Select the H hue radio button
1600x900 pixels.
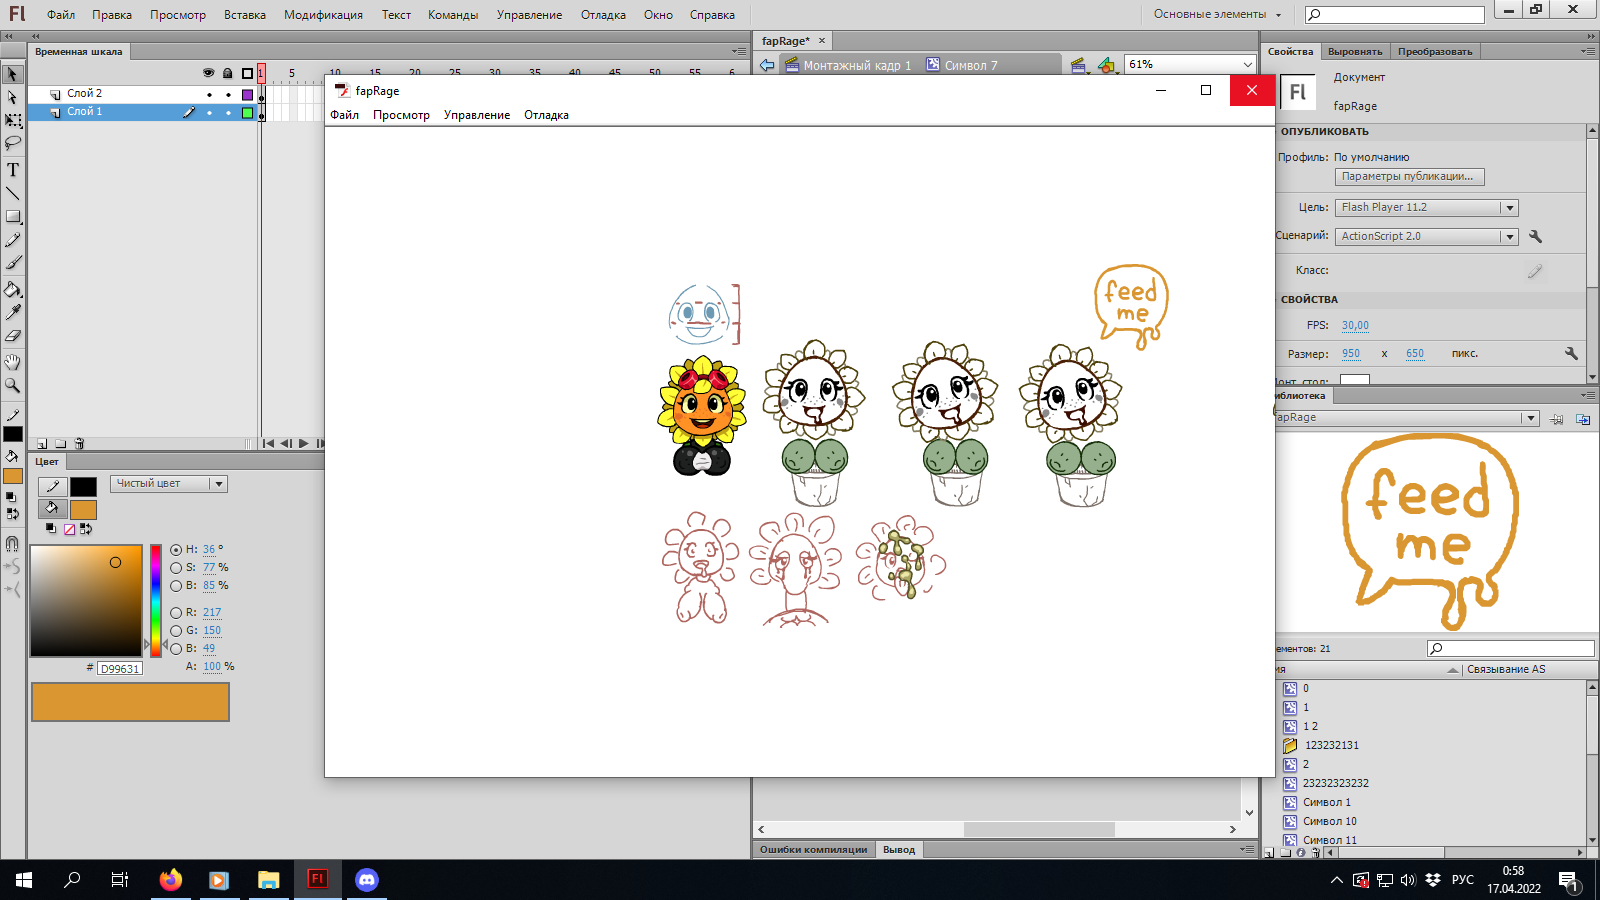click(x=176, y=549)
